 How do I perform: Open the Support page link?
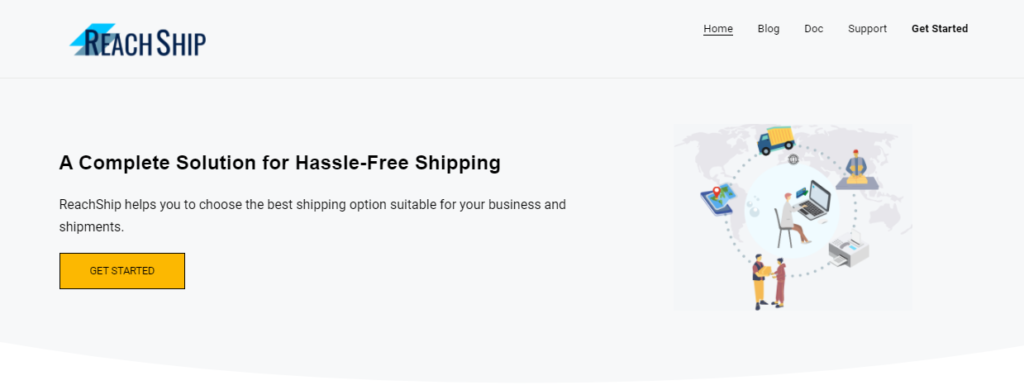[867, 29]
